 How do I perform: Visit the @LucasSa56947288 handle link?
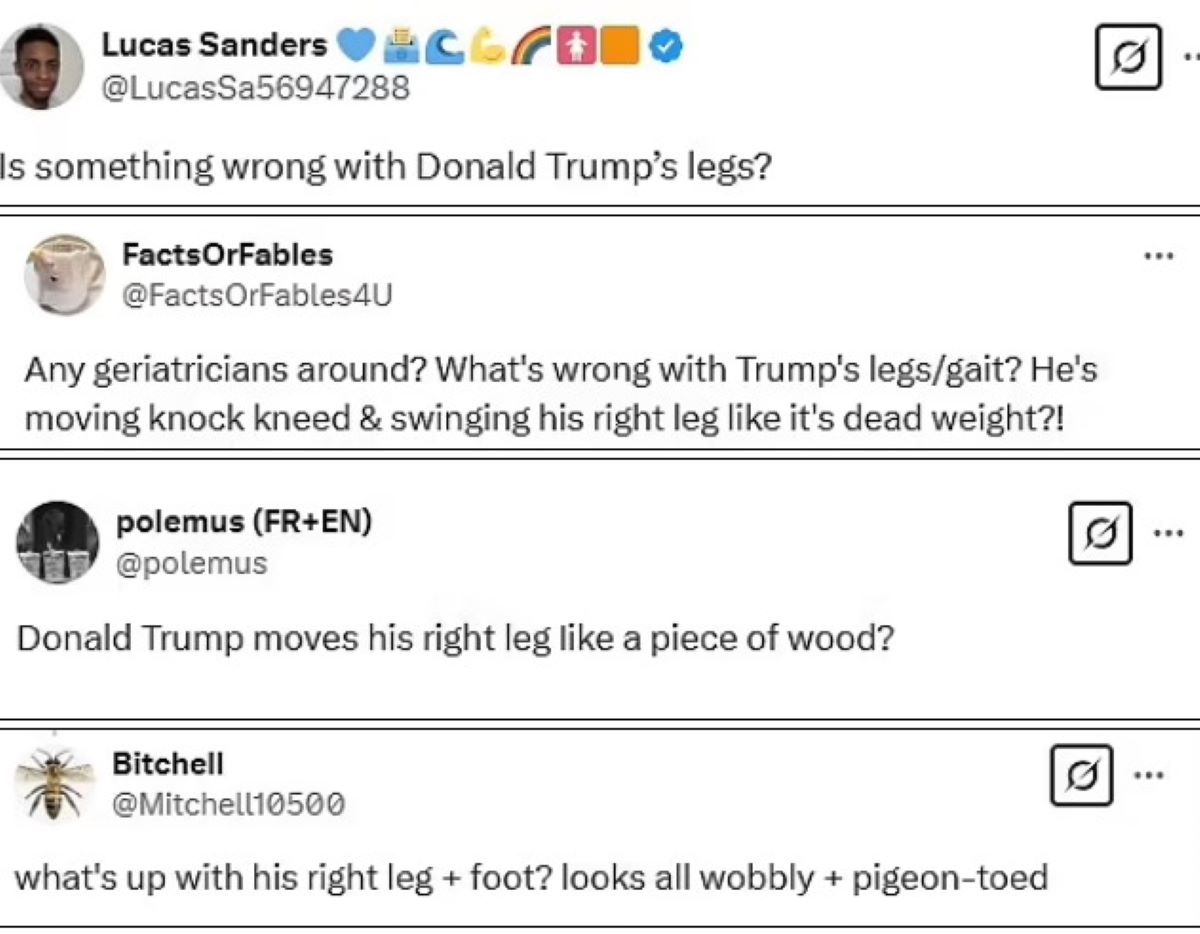point(255,88)
